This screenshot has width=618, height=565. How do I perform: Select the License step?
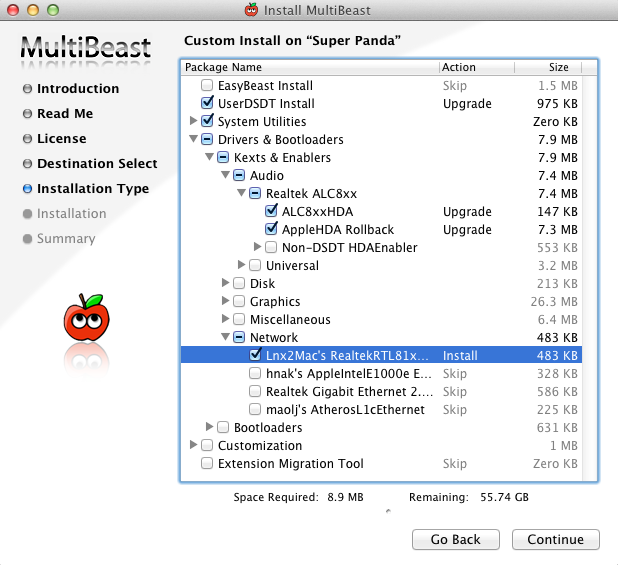[x=61, y=138]
